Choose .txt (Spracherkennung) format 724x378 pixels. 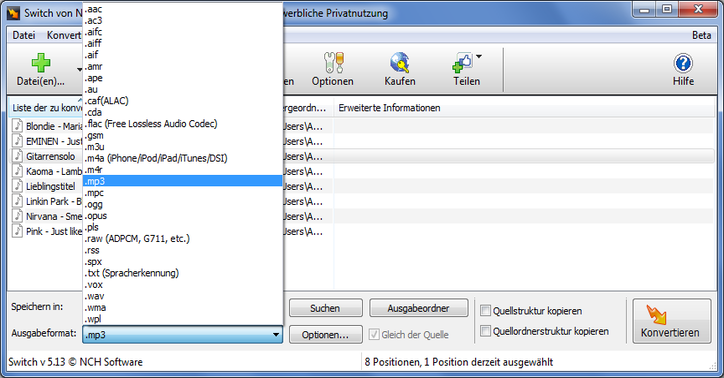click(x=182, y=273)
